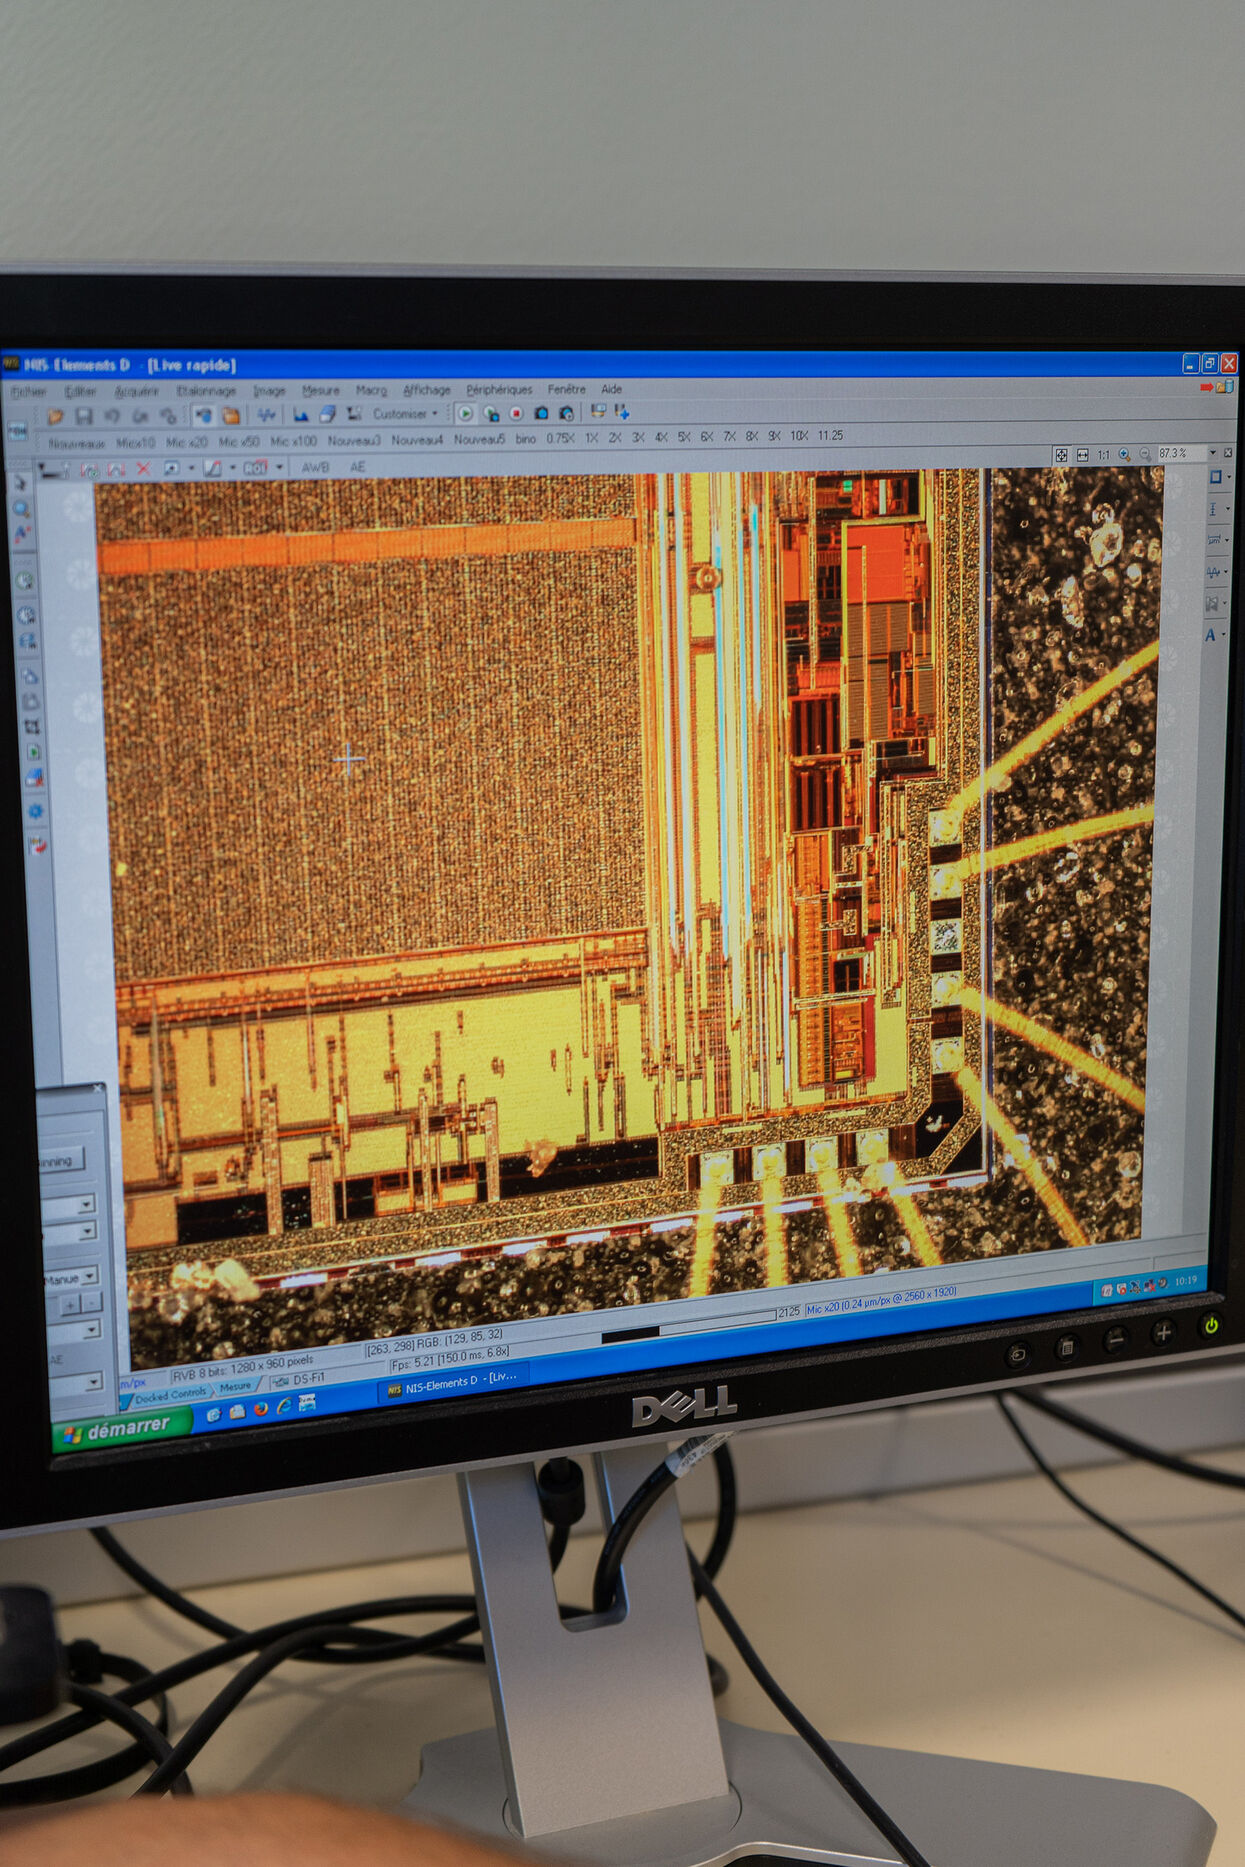The image size is (1245, 1867).
Task: Click the red X delete icon
Action: click(143, 468)
